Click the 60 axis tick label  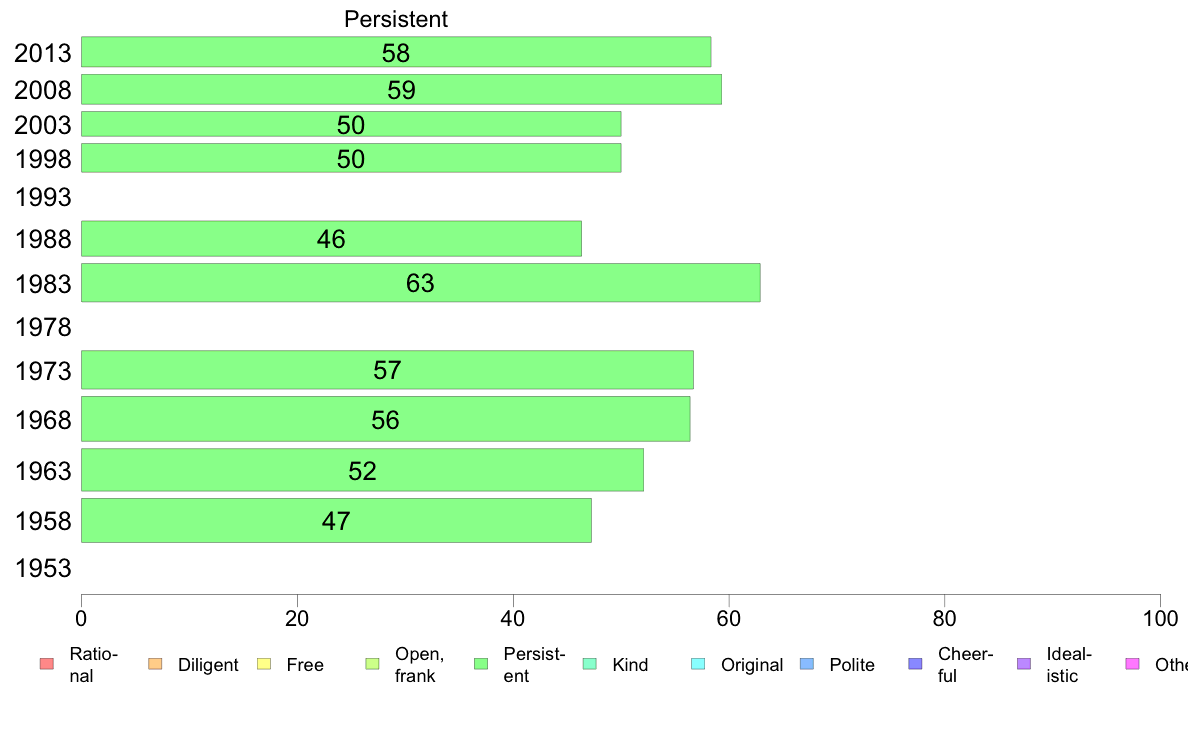[728, 619]
